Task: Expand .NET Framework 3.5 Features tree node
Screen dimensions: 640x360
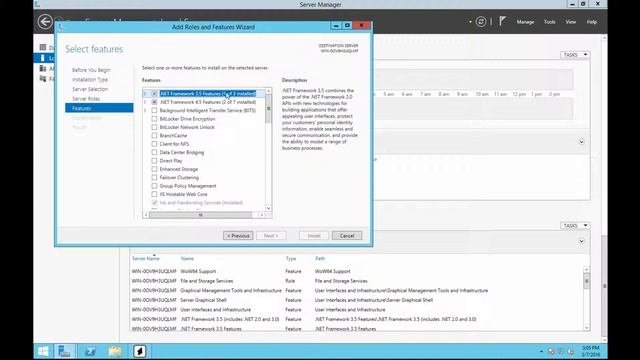Action: point(145,93)
